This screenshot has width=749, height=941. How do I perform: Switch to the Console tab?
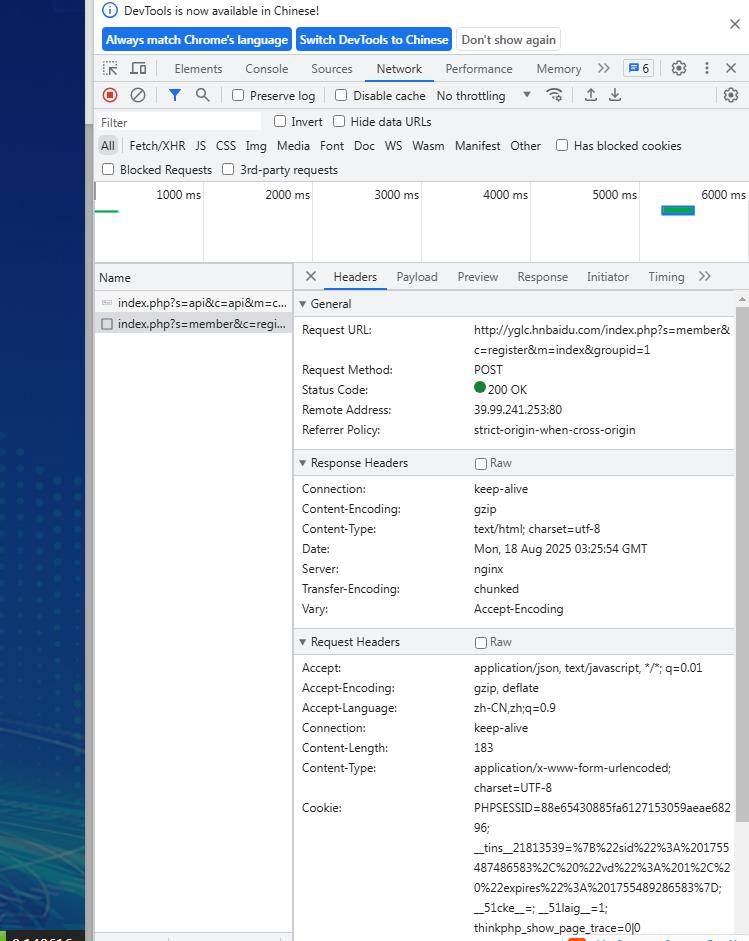[x=266, y=69]
